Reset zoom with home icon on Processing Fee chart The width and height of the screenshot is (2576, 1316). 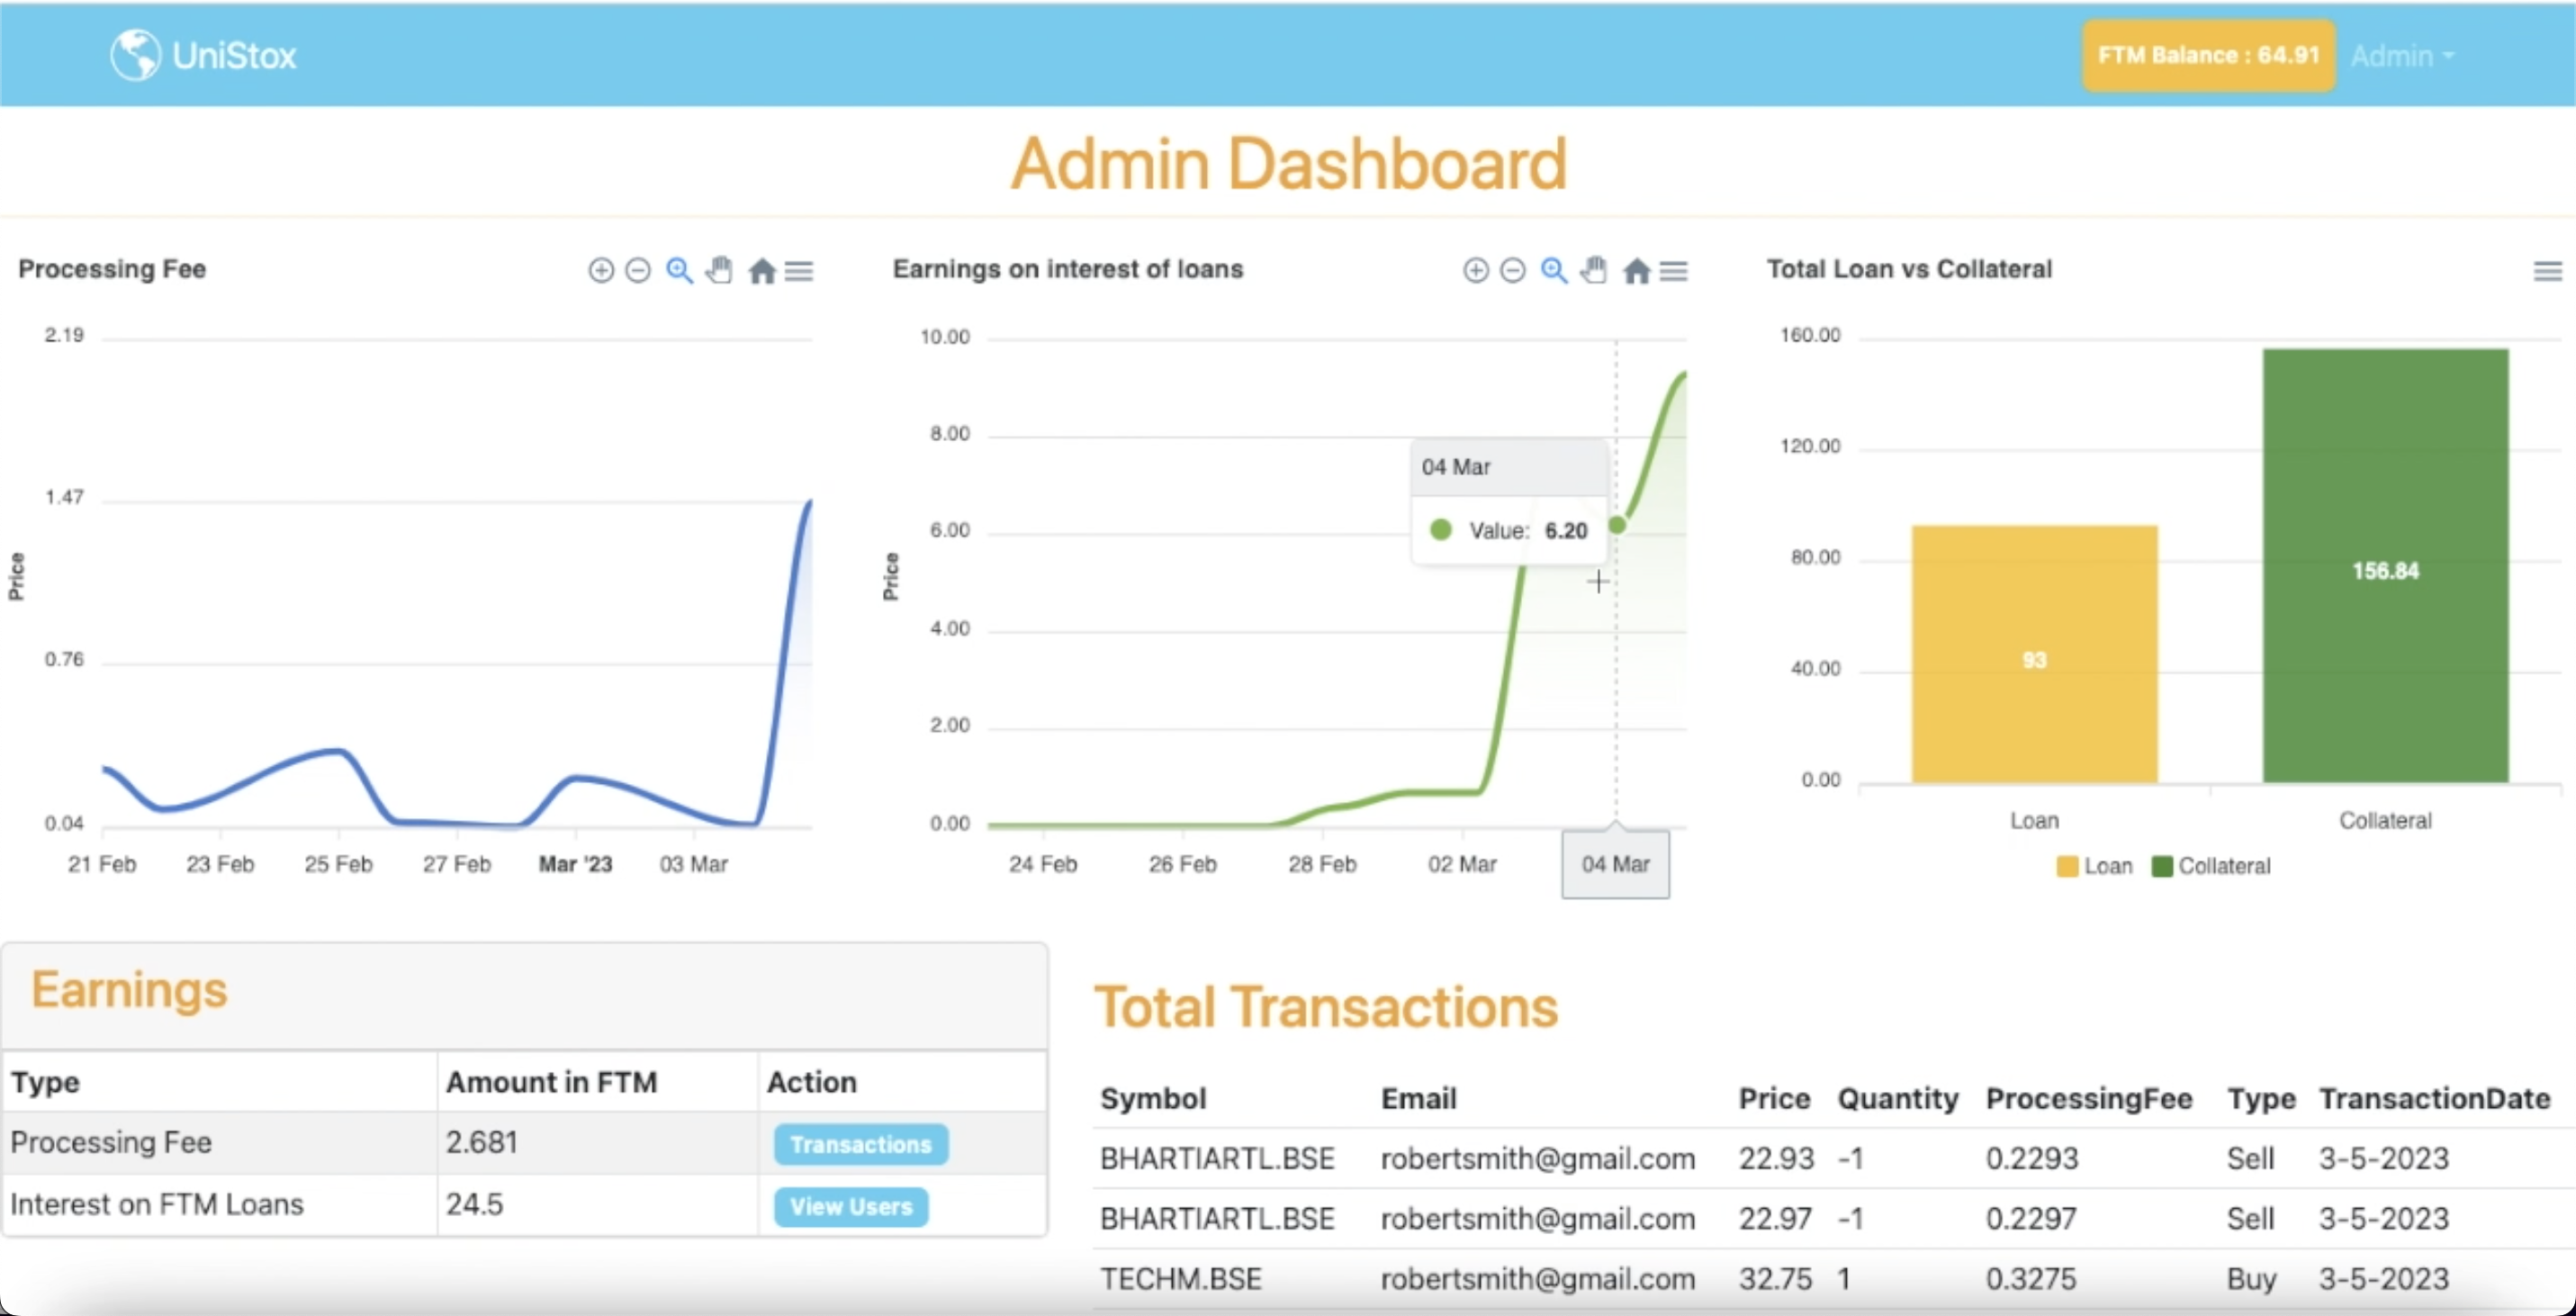(x=762, y=271)
